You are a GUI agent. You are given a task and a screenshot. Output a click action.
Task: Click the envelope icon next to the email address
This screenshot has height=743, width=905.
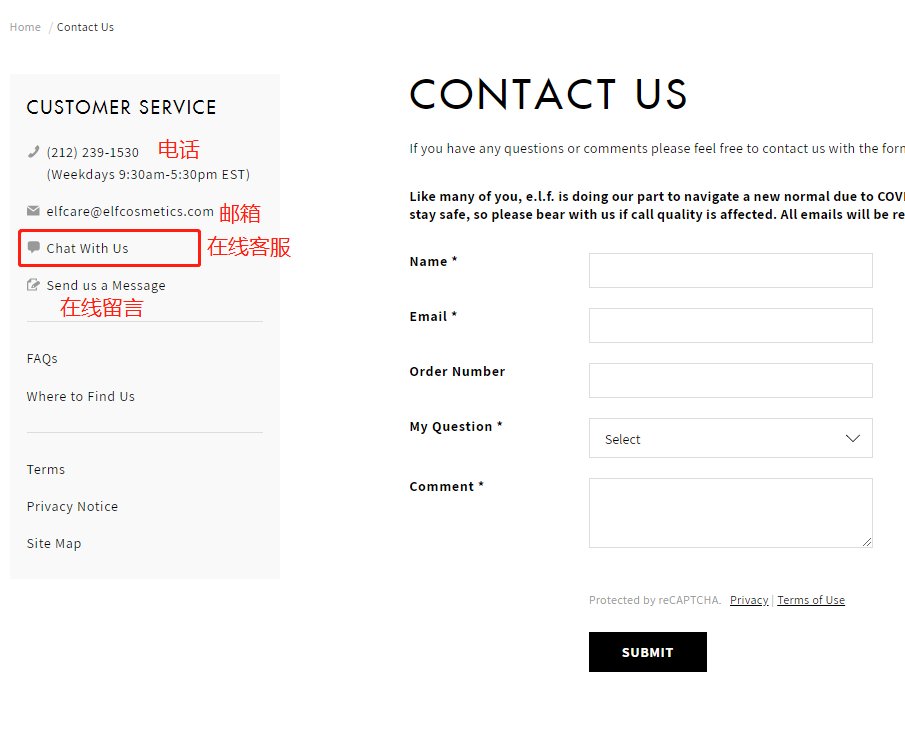click(x=33, y=211)
